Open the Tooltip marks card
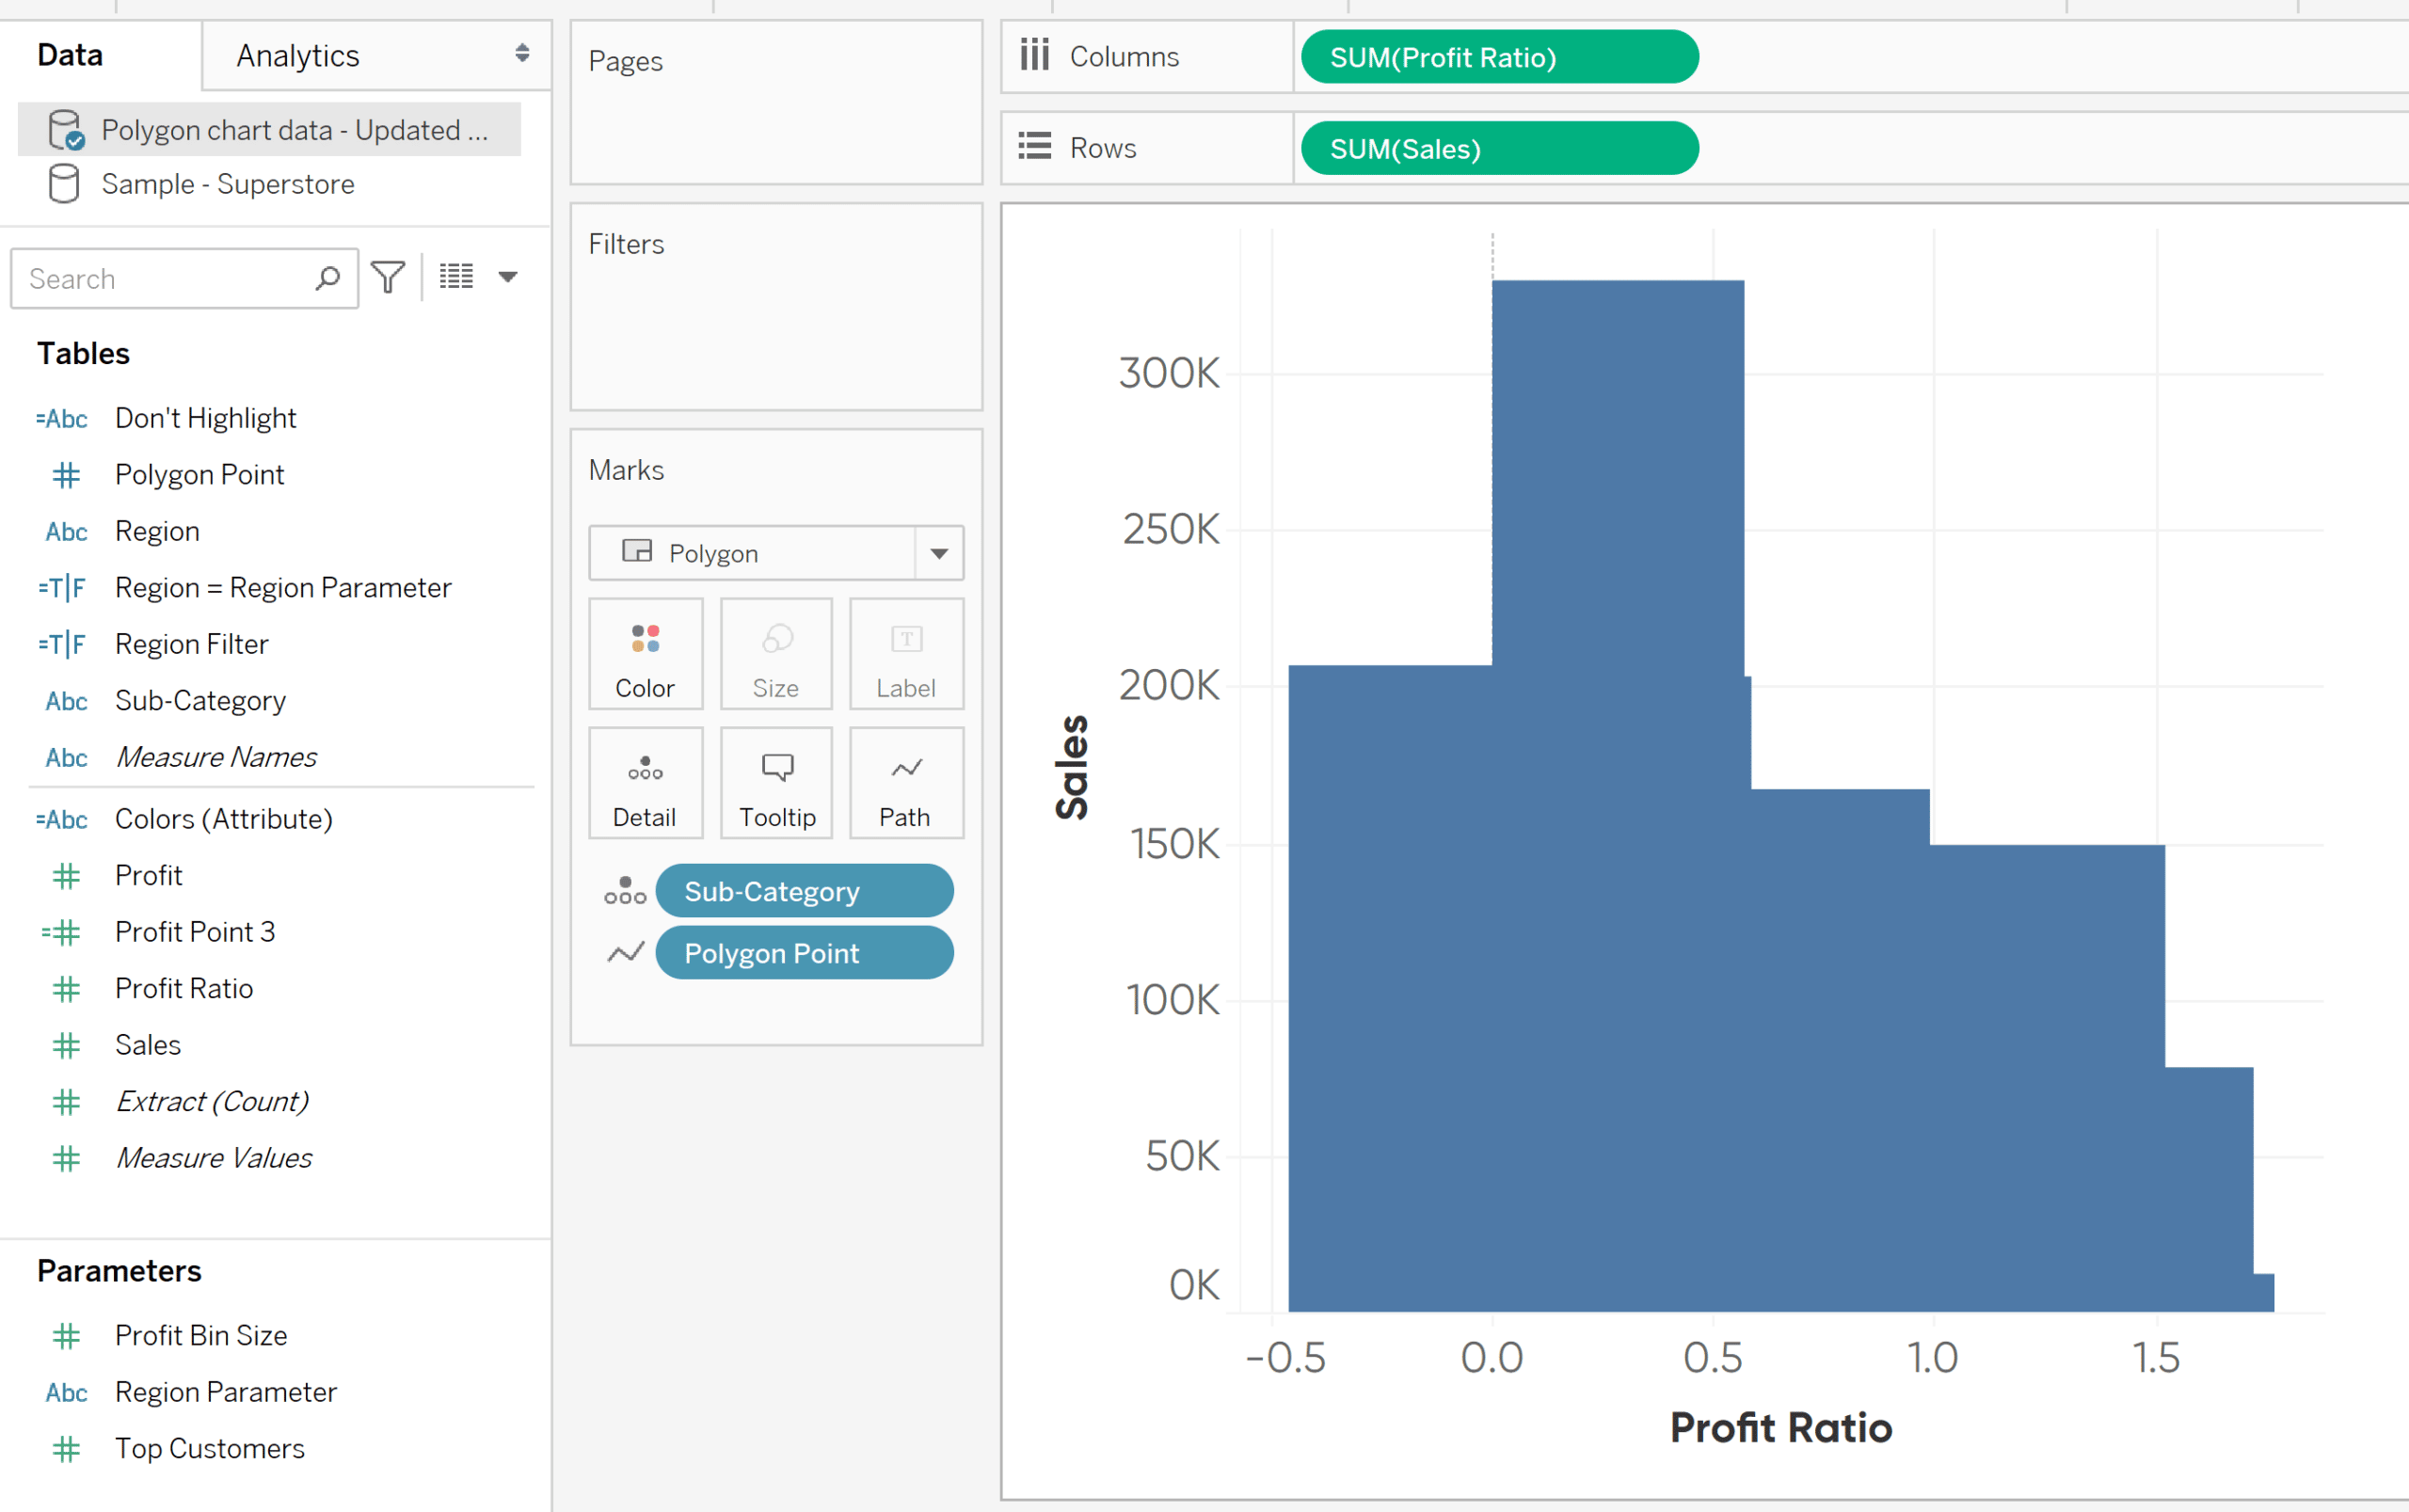 click(x=776, y=783)
